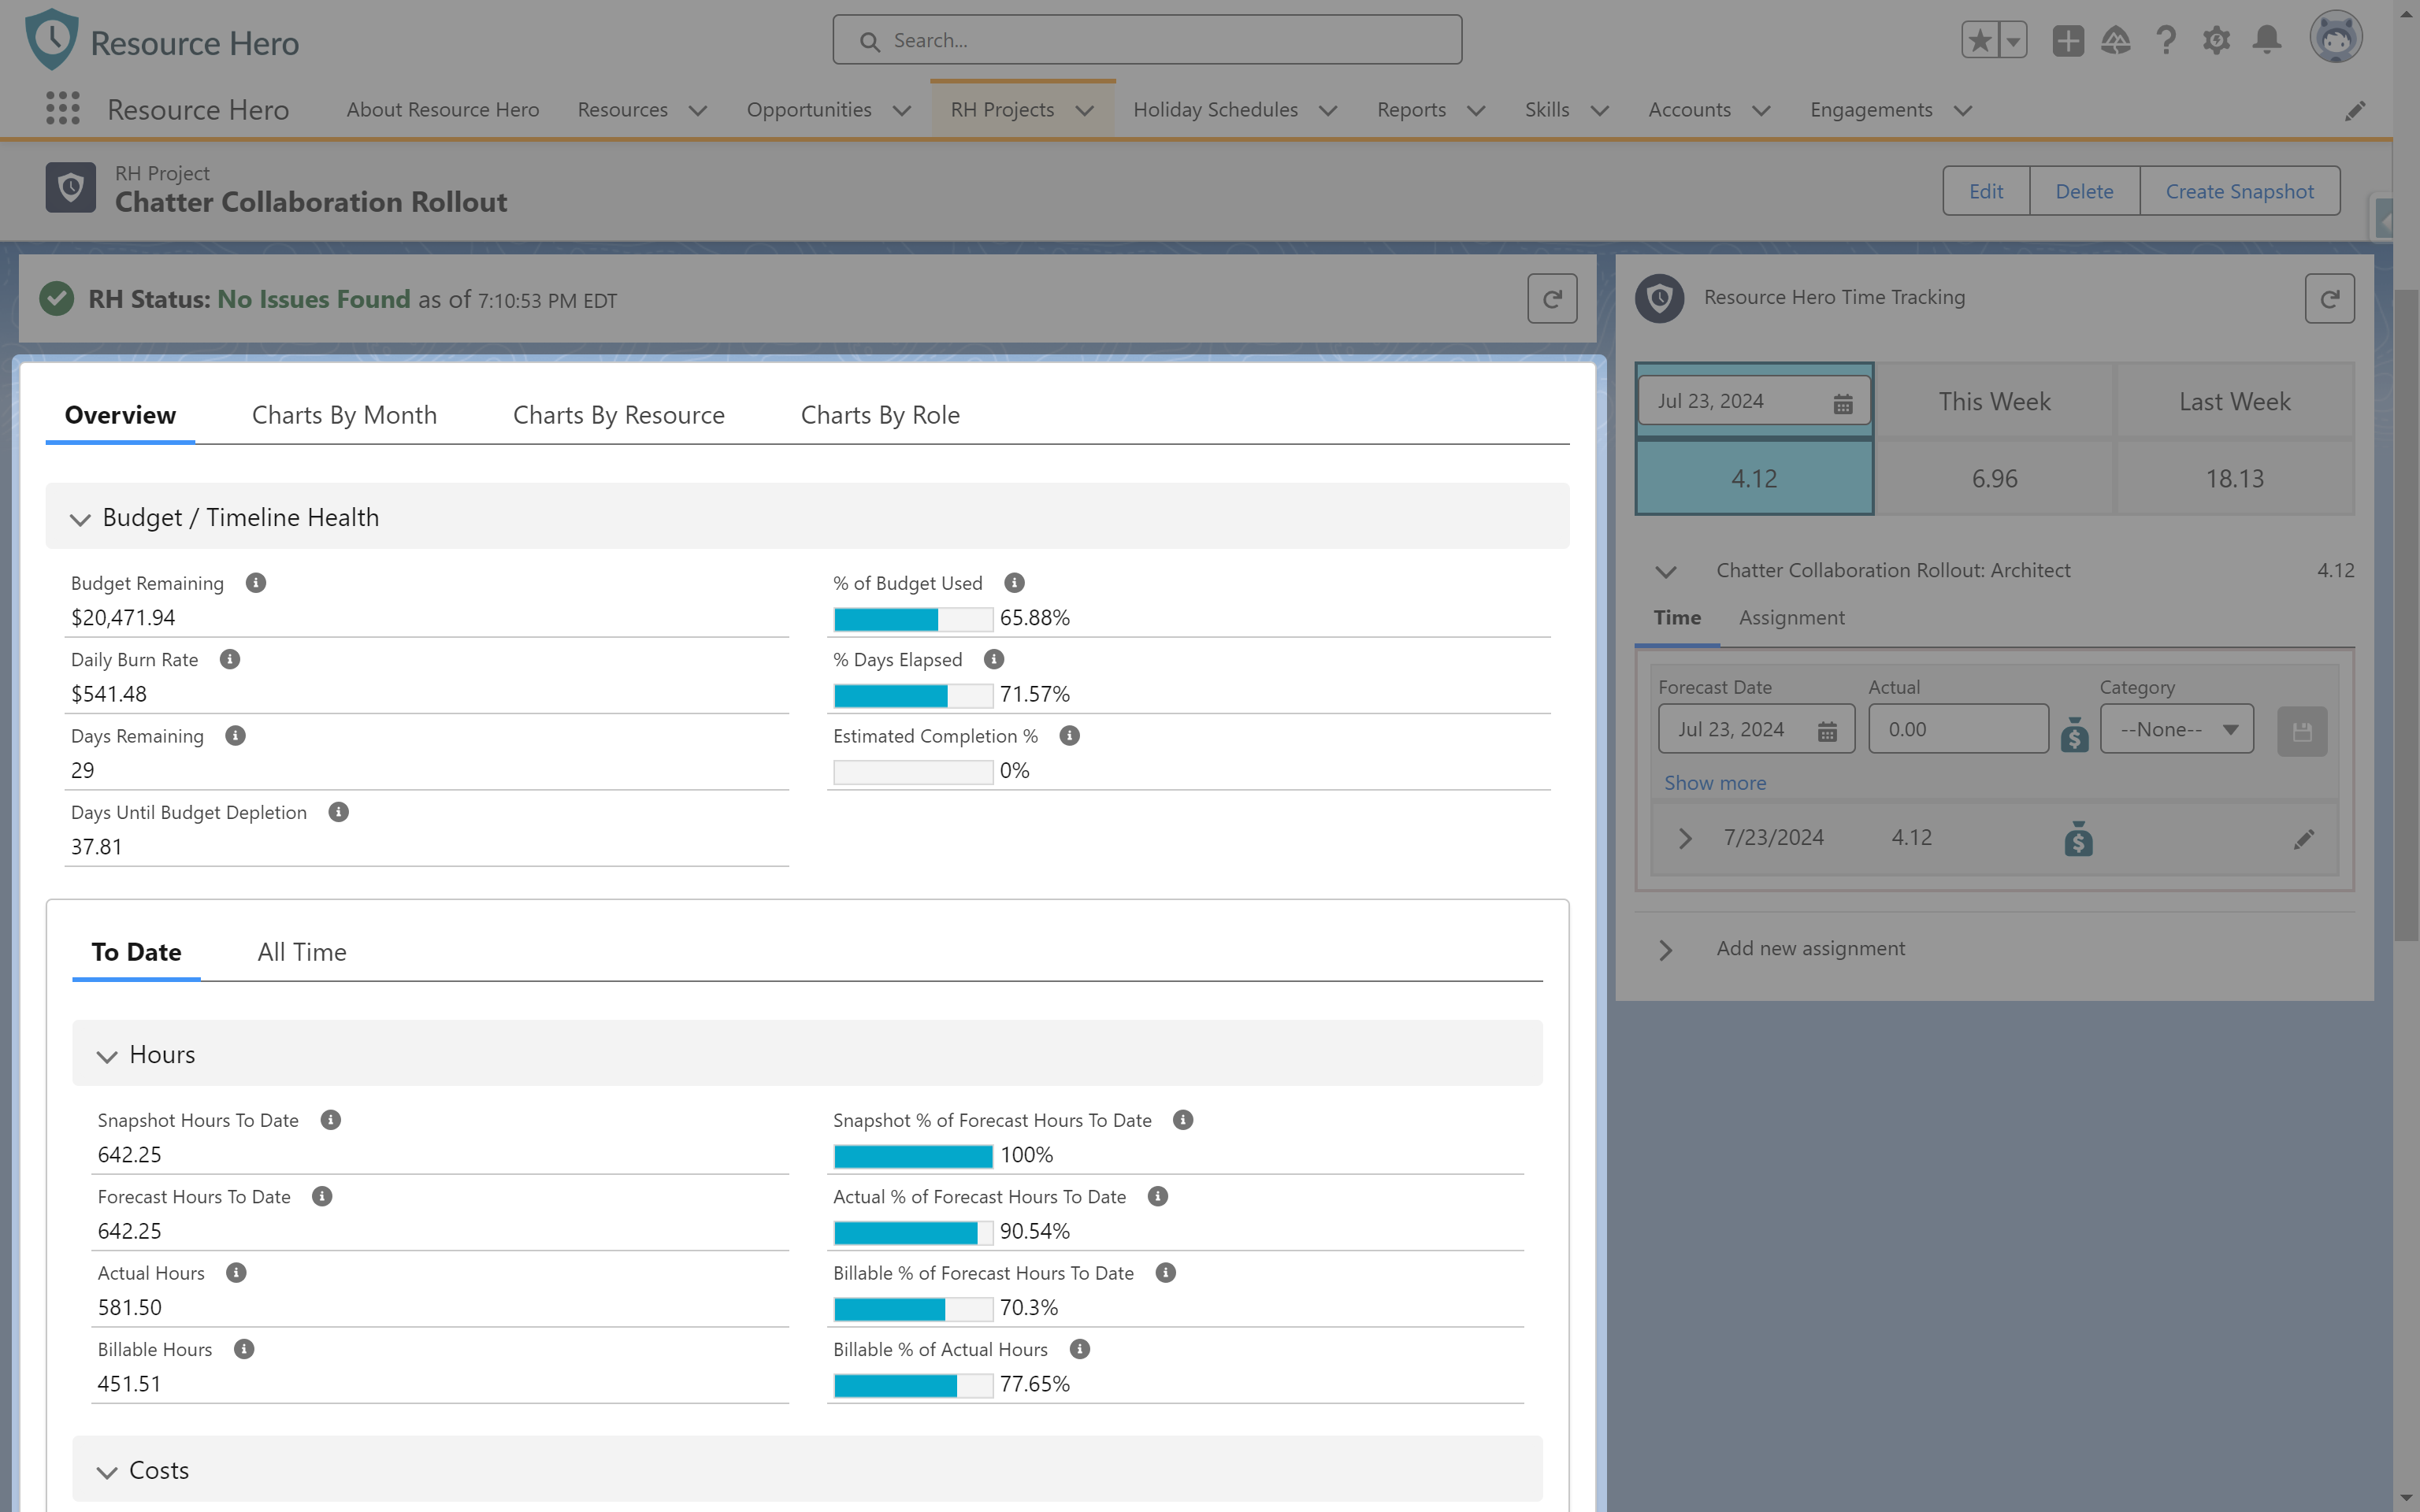Open the App Launcher grid icon
The height and width of the screenshot is (1512, 2420).
coord(63,109)
